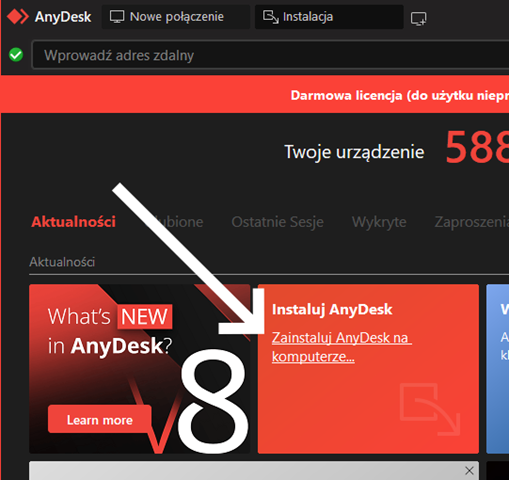
Task: Open the Ostatnie Sesje tab
Action: pyautogui.click(x=277, y=222)
